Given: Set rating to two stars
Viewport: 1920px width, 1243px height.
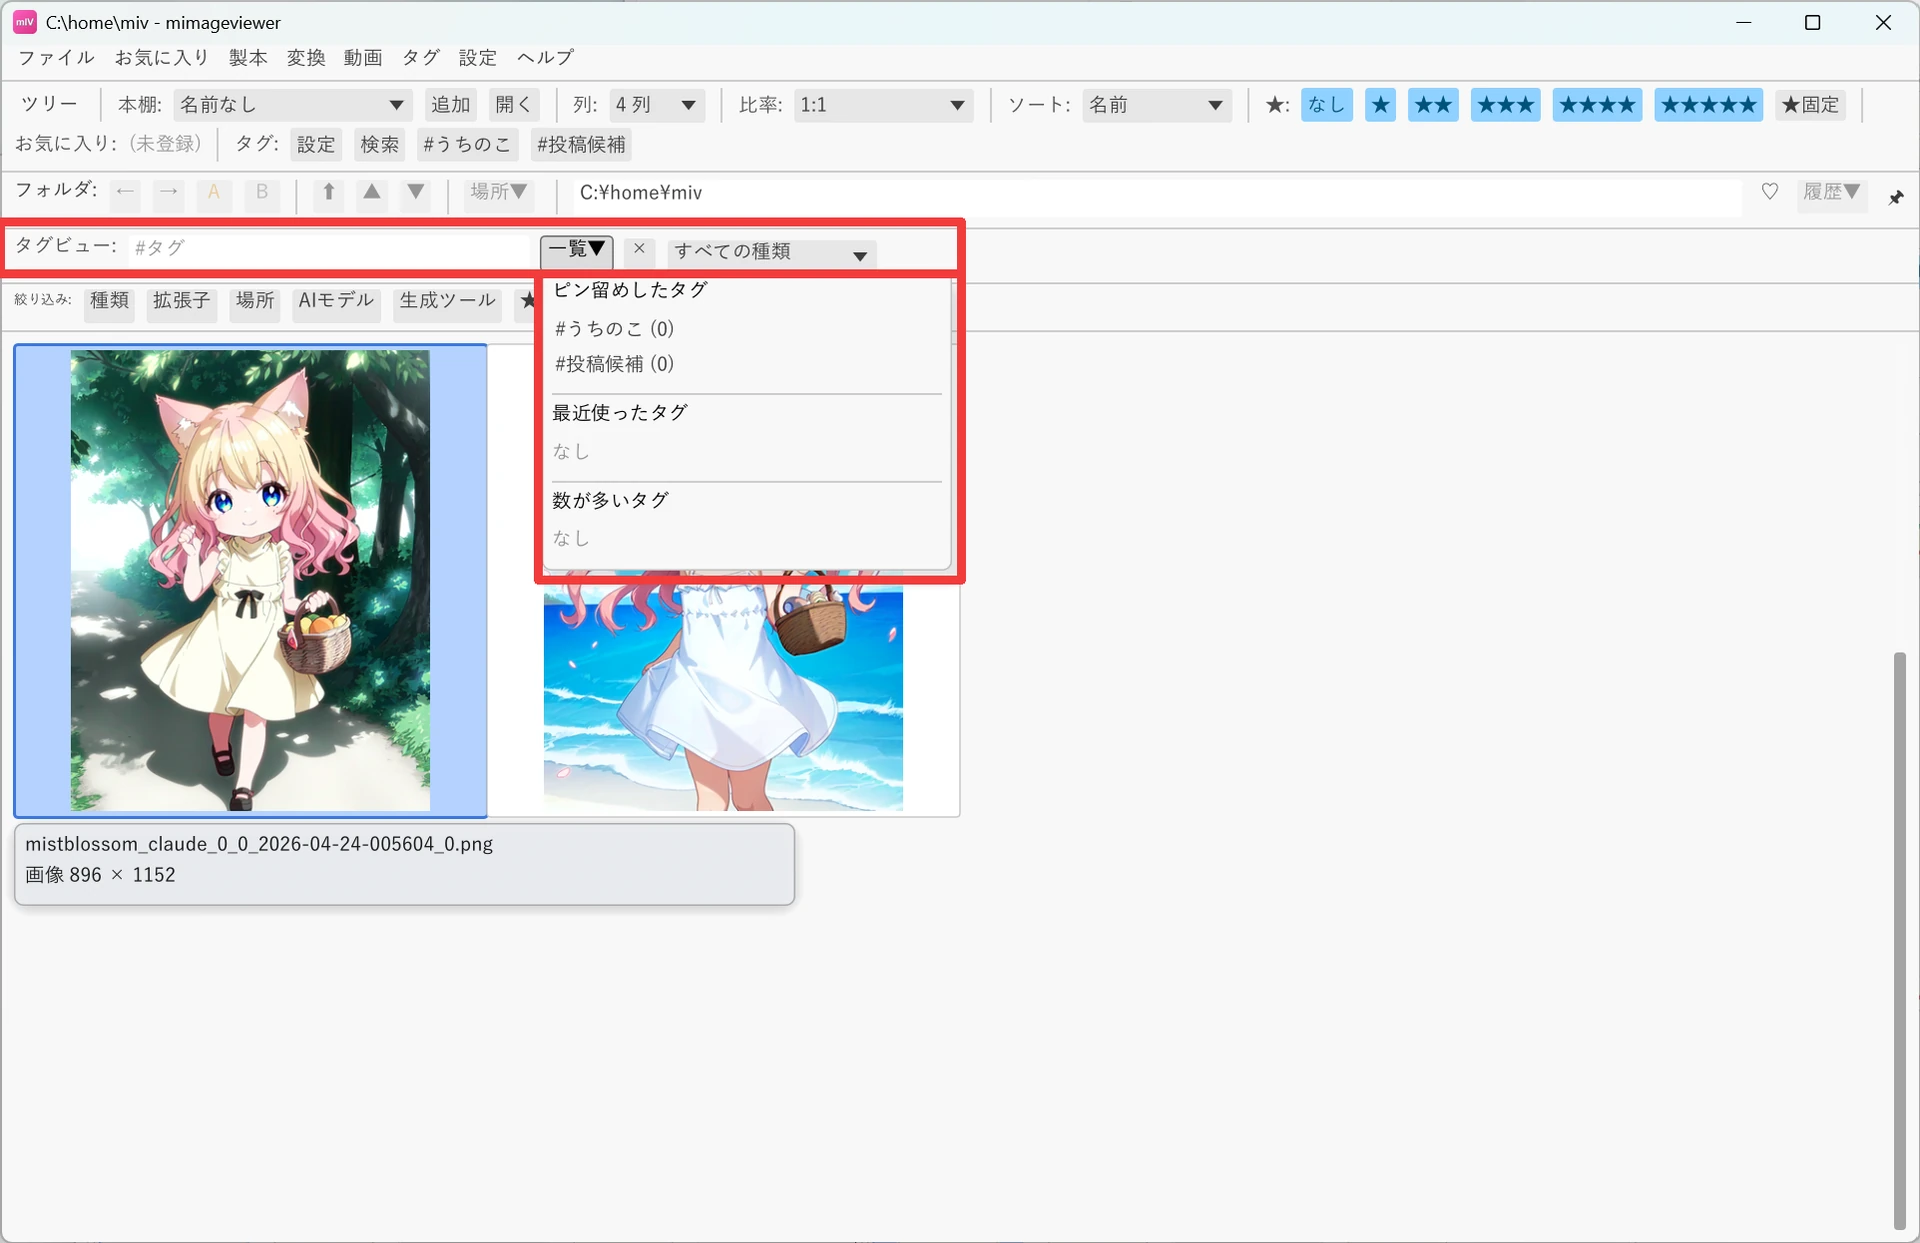Looking at the screenshot, I should 1433,105.
